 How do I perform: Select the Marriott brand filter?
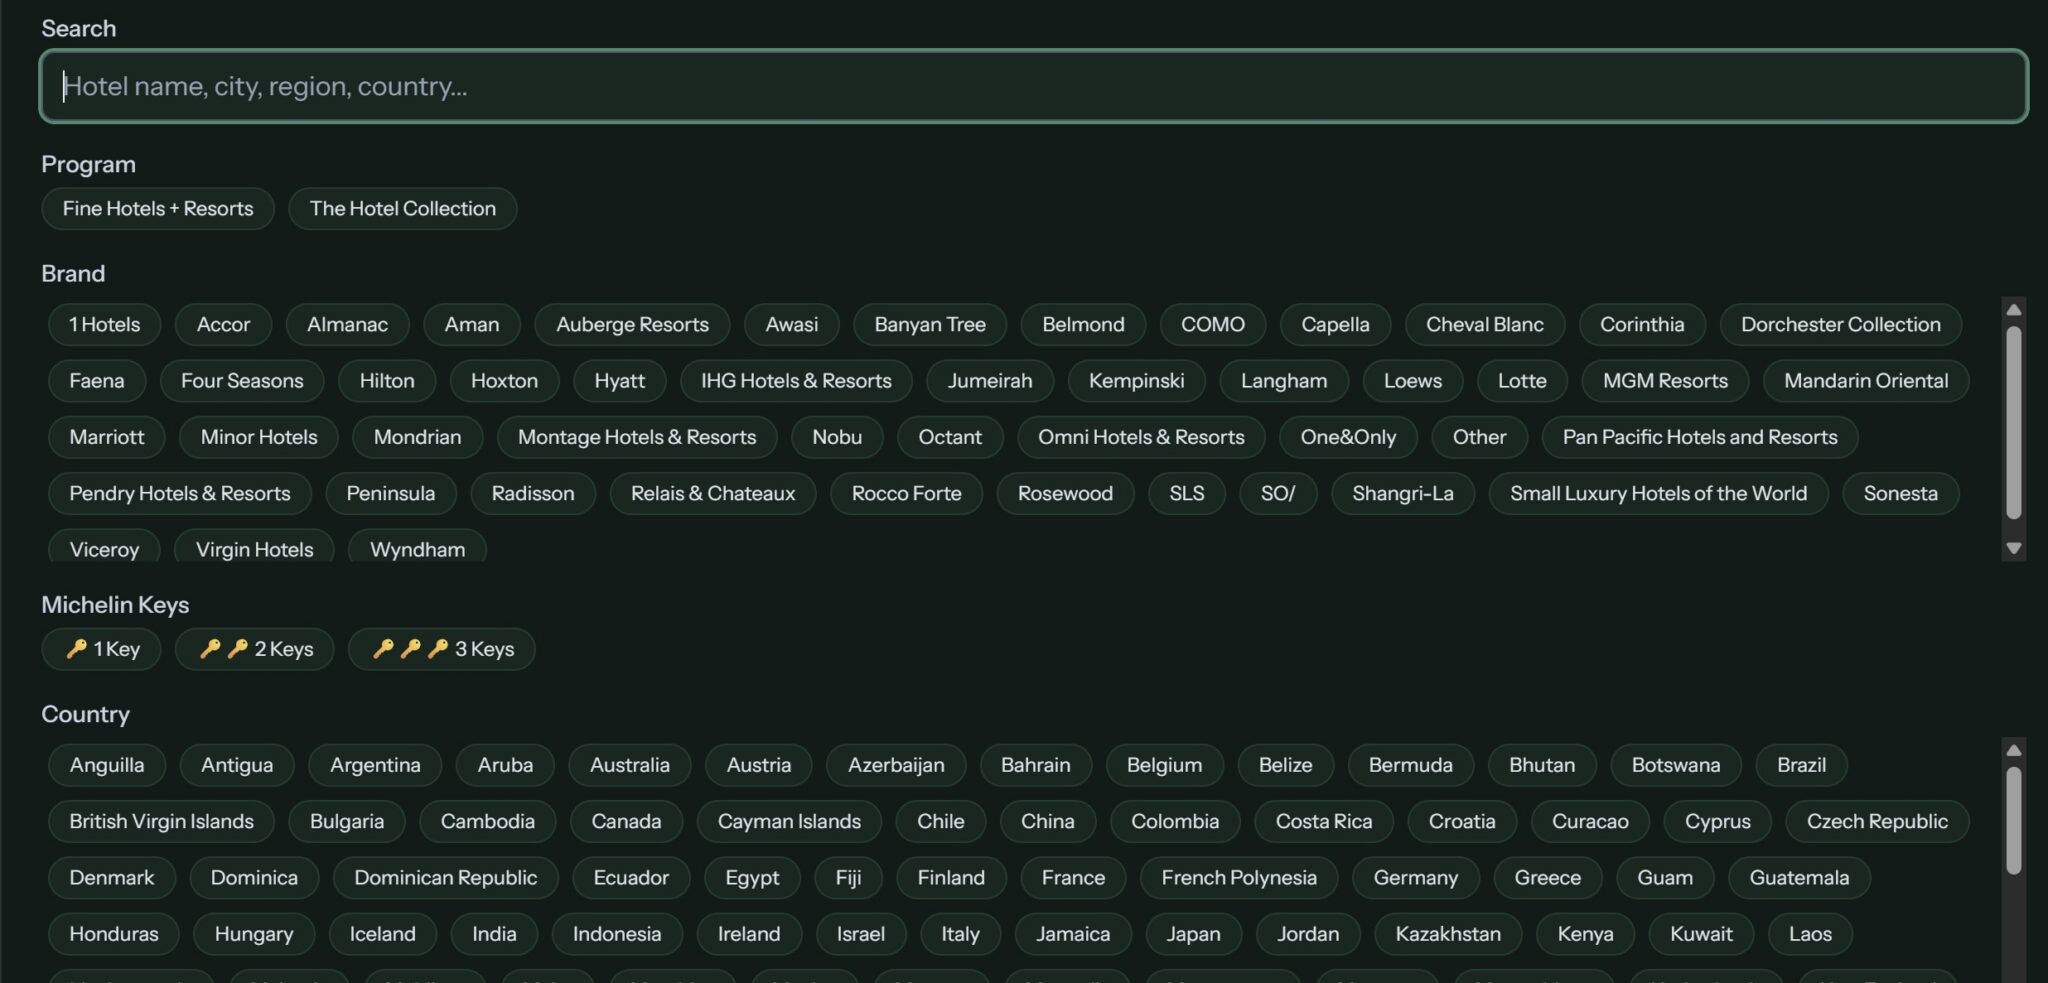107,437
